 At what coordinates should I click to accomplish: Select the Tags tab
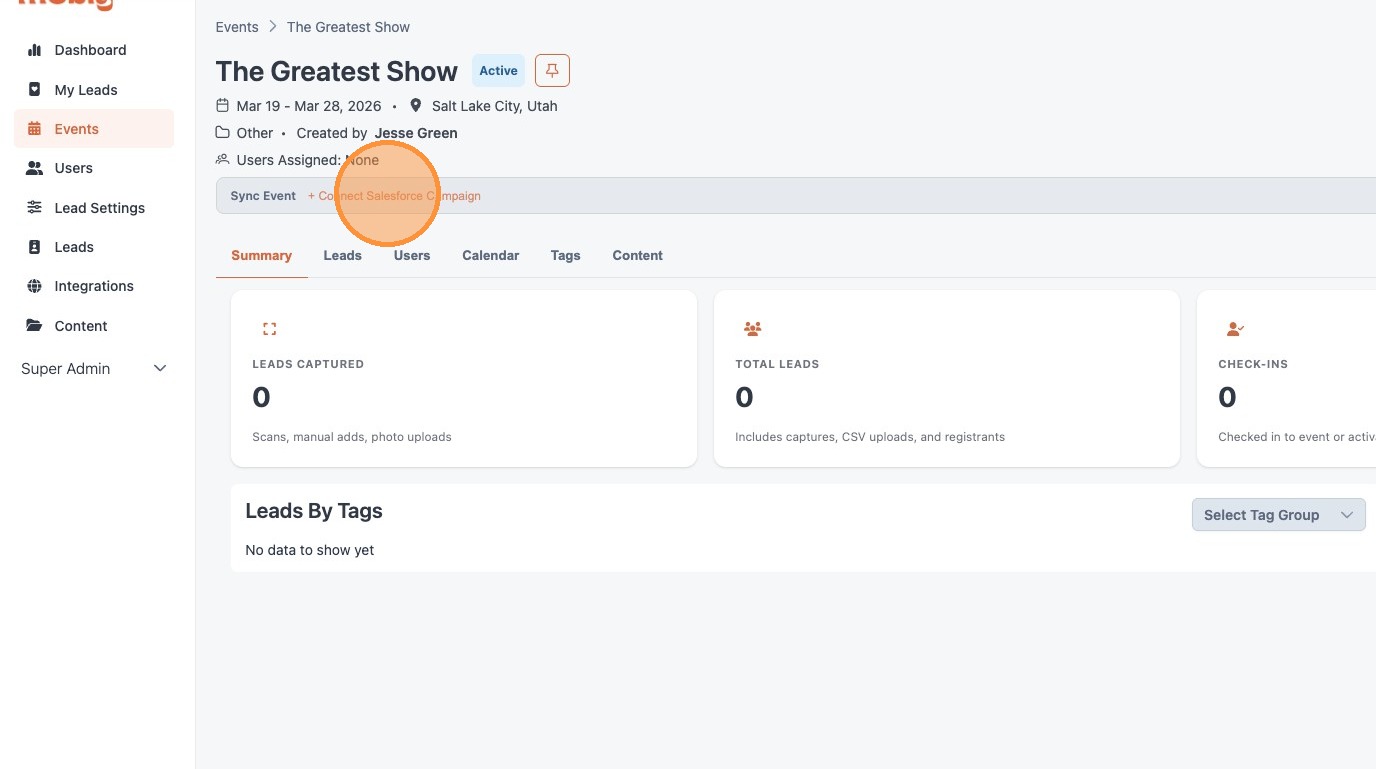point(565,256)
